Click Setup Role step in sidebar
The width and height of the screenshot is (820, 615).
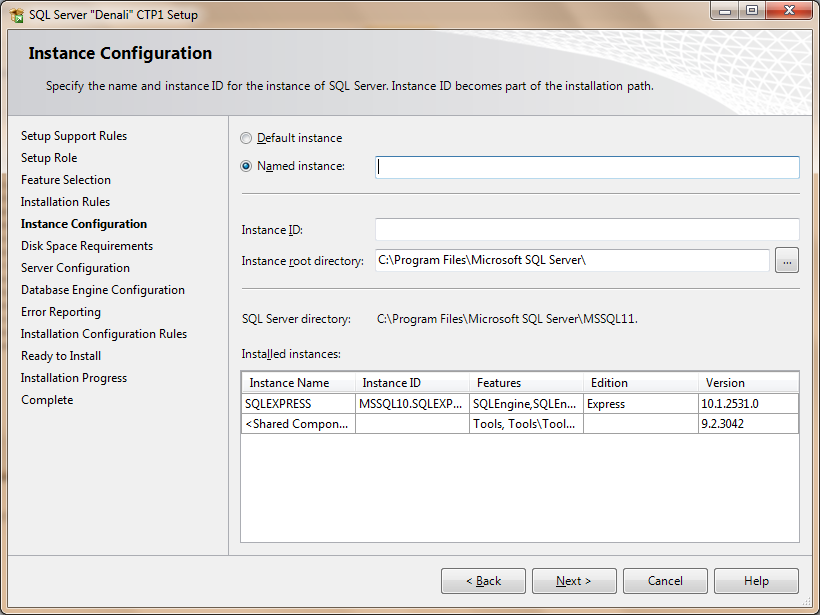pos(49,158)
